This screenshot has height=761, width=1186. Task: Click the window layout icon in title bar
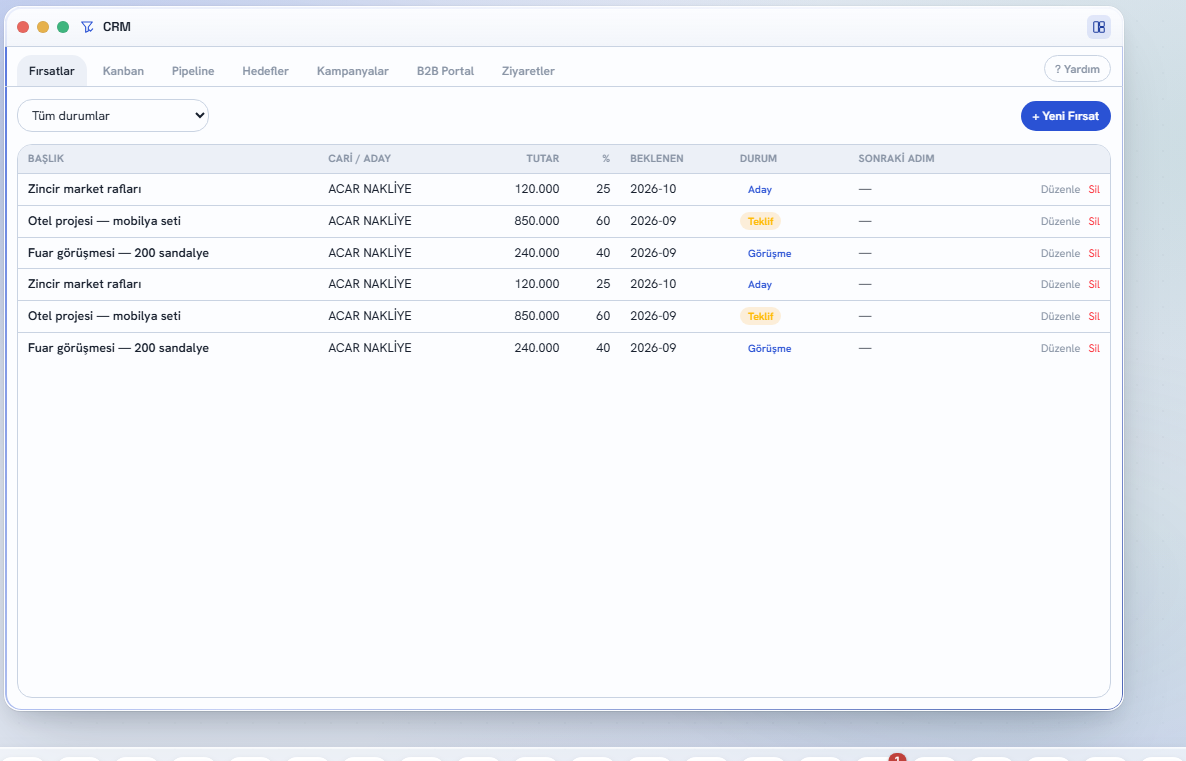(x=1098, y=27)
